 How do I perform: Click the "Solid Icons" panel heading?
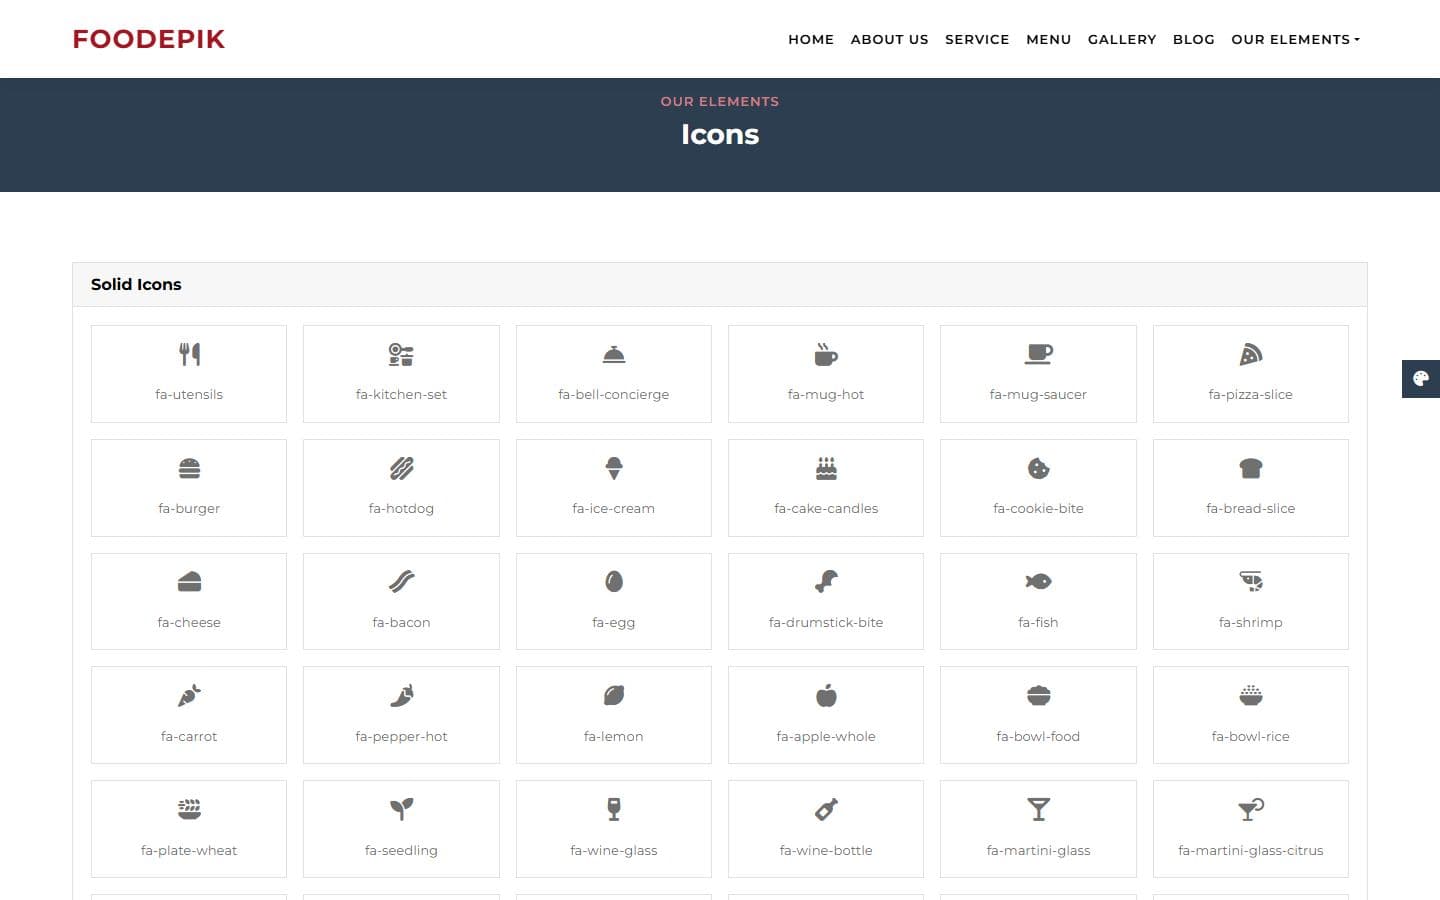tap(136, 284)
